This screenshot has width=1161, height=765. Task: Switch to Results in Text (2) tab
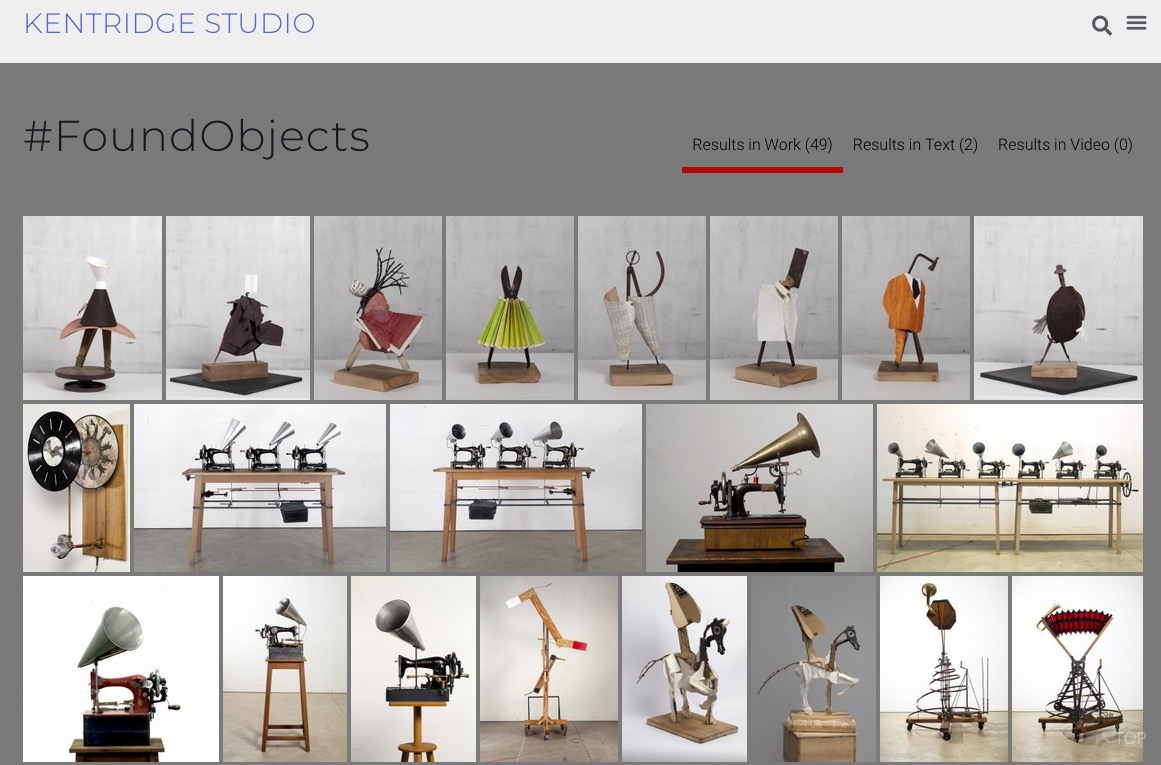click(x=915, y=144)
